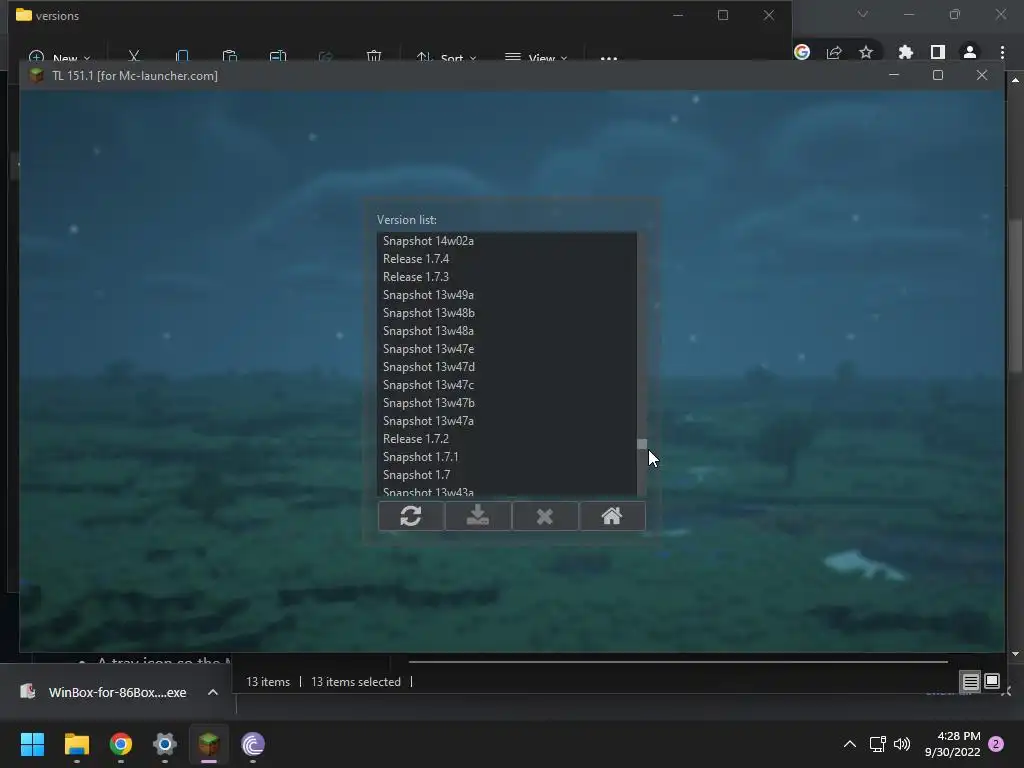
Task: Open the notification badge showing 2
Action: coord(996,744)
